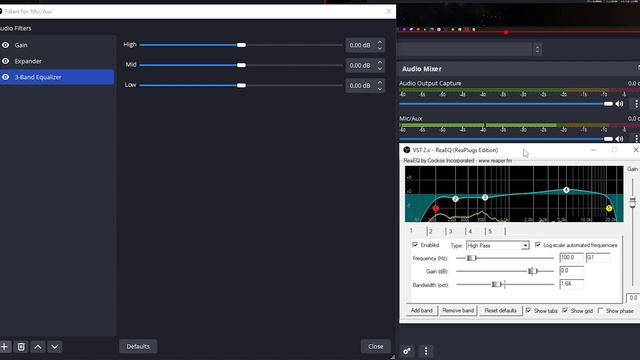Click the High band slider handle

coord(241,45)
